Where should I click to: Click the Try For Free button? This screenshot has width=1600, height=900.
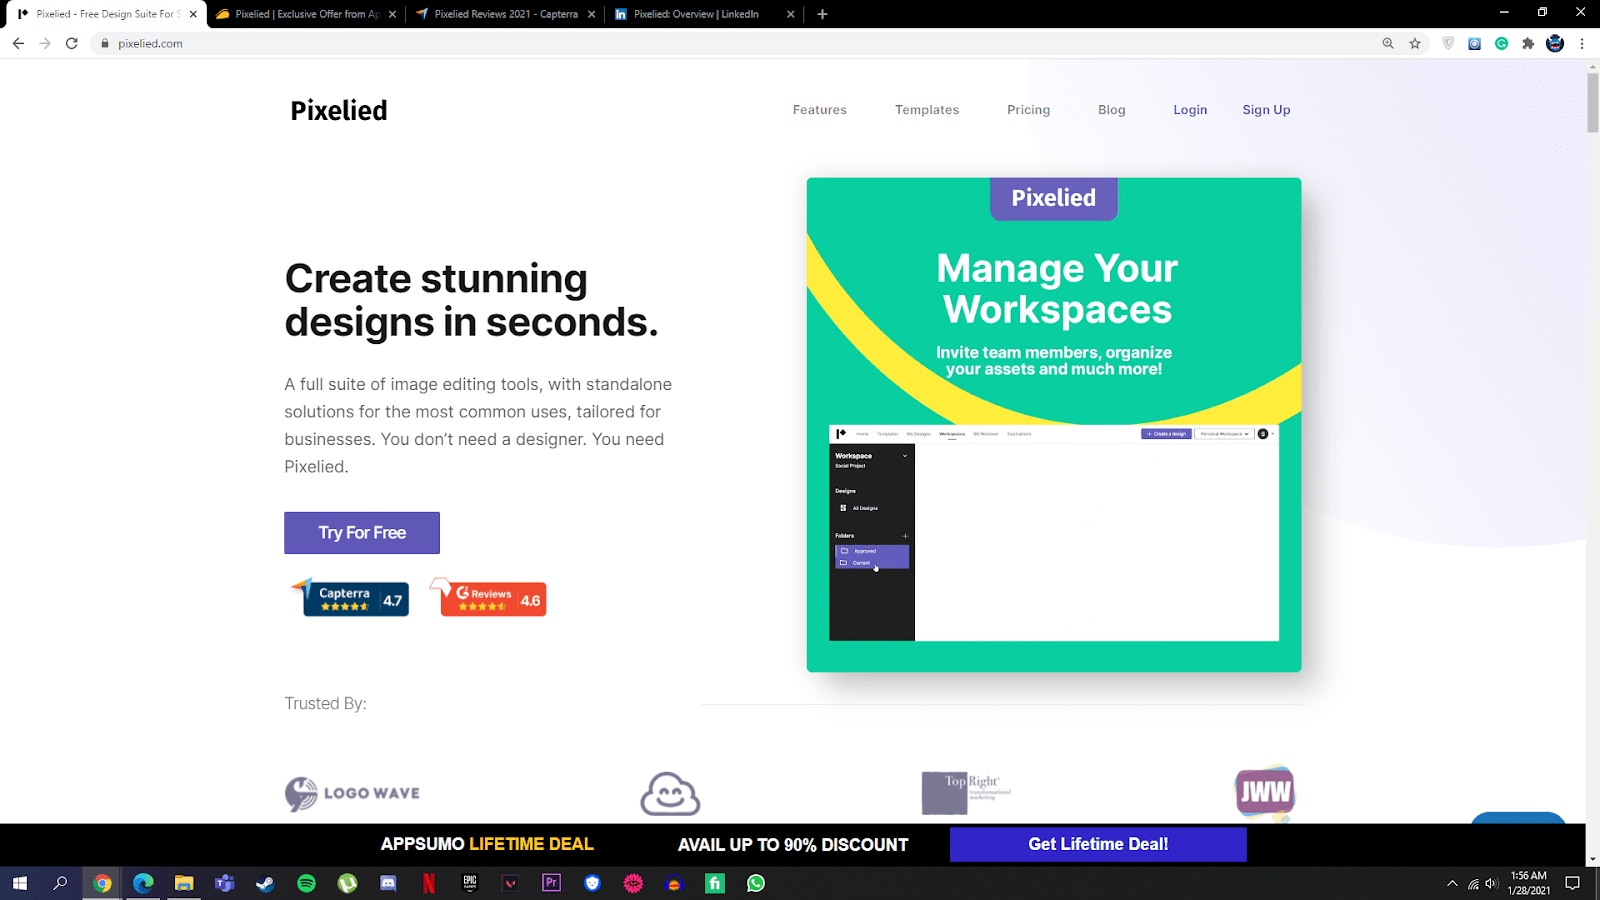tap(361, 532)
